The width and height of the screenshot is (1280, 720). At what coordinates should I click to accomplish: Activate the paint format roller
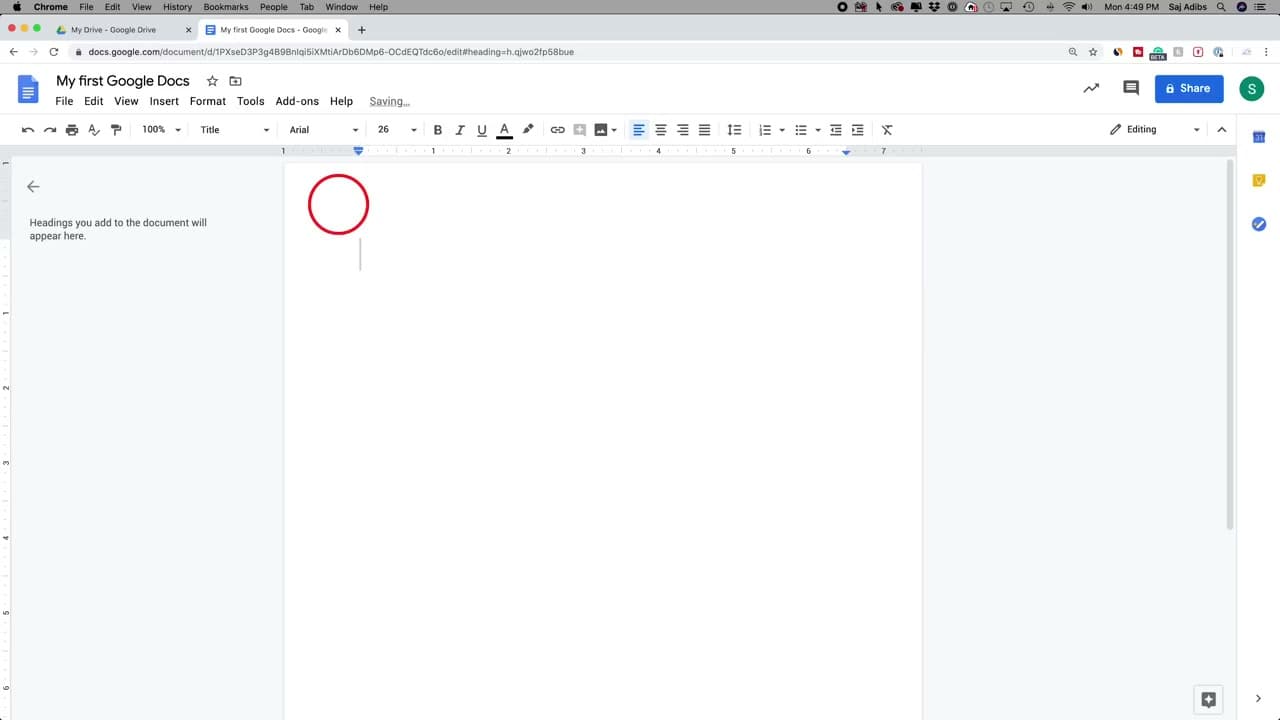116,130
